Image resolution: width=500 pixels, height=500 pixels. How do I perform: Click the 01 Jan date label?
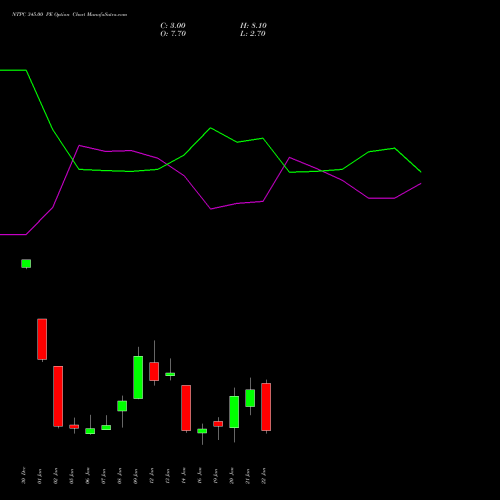40,476
